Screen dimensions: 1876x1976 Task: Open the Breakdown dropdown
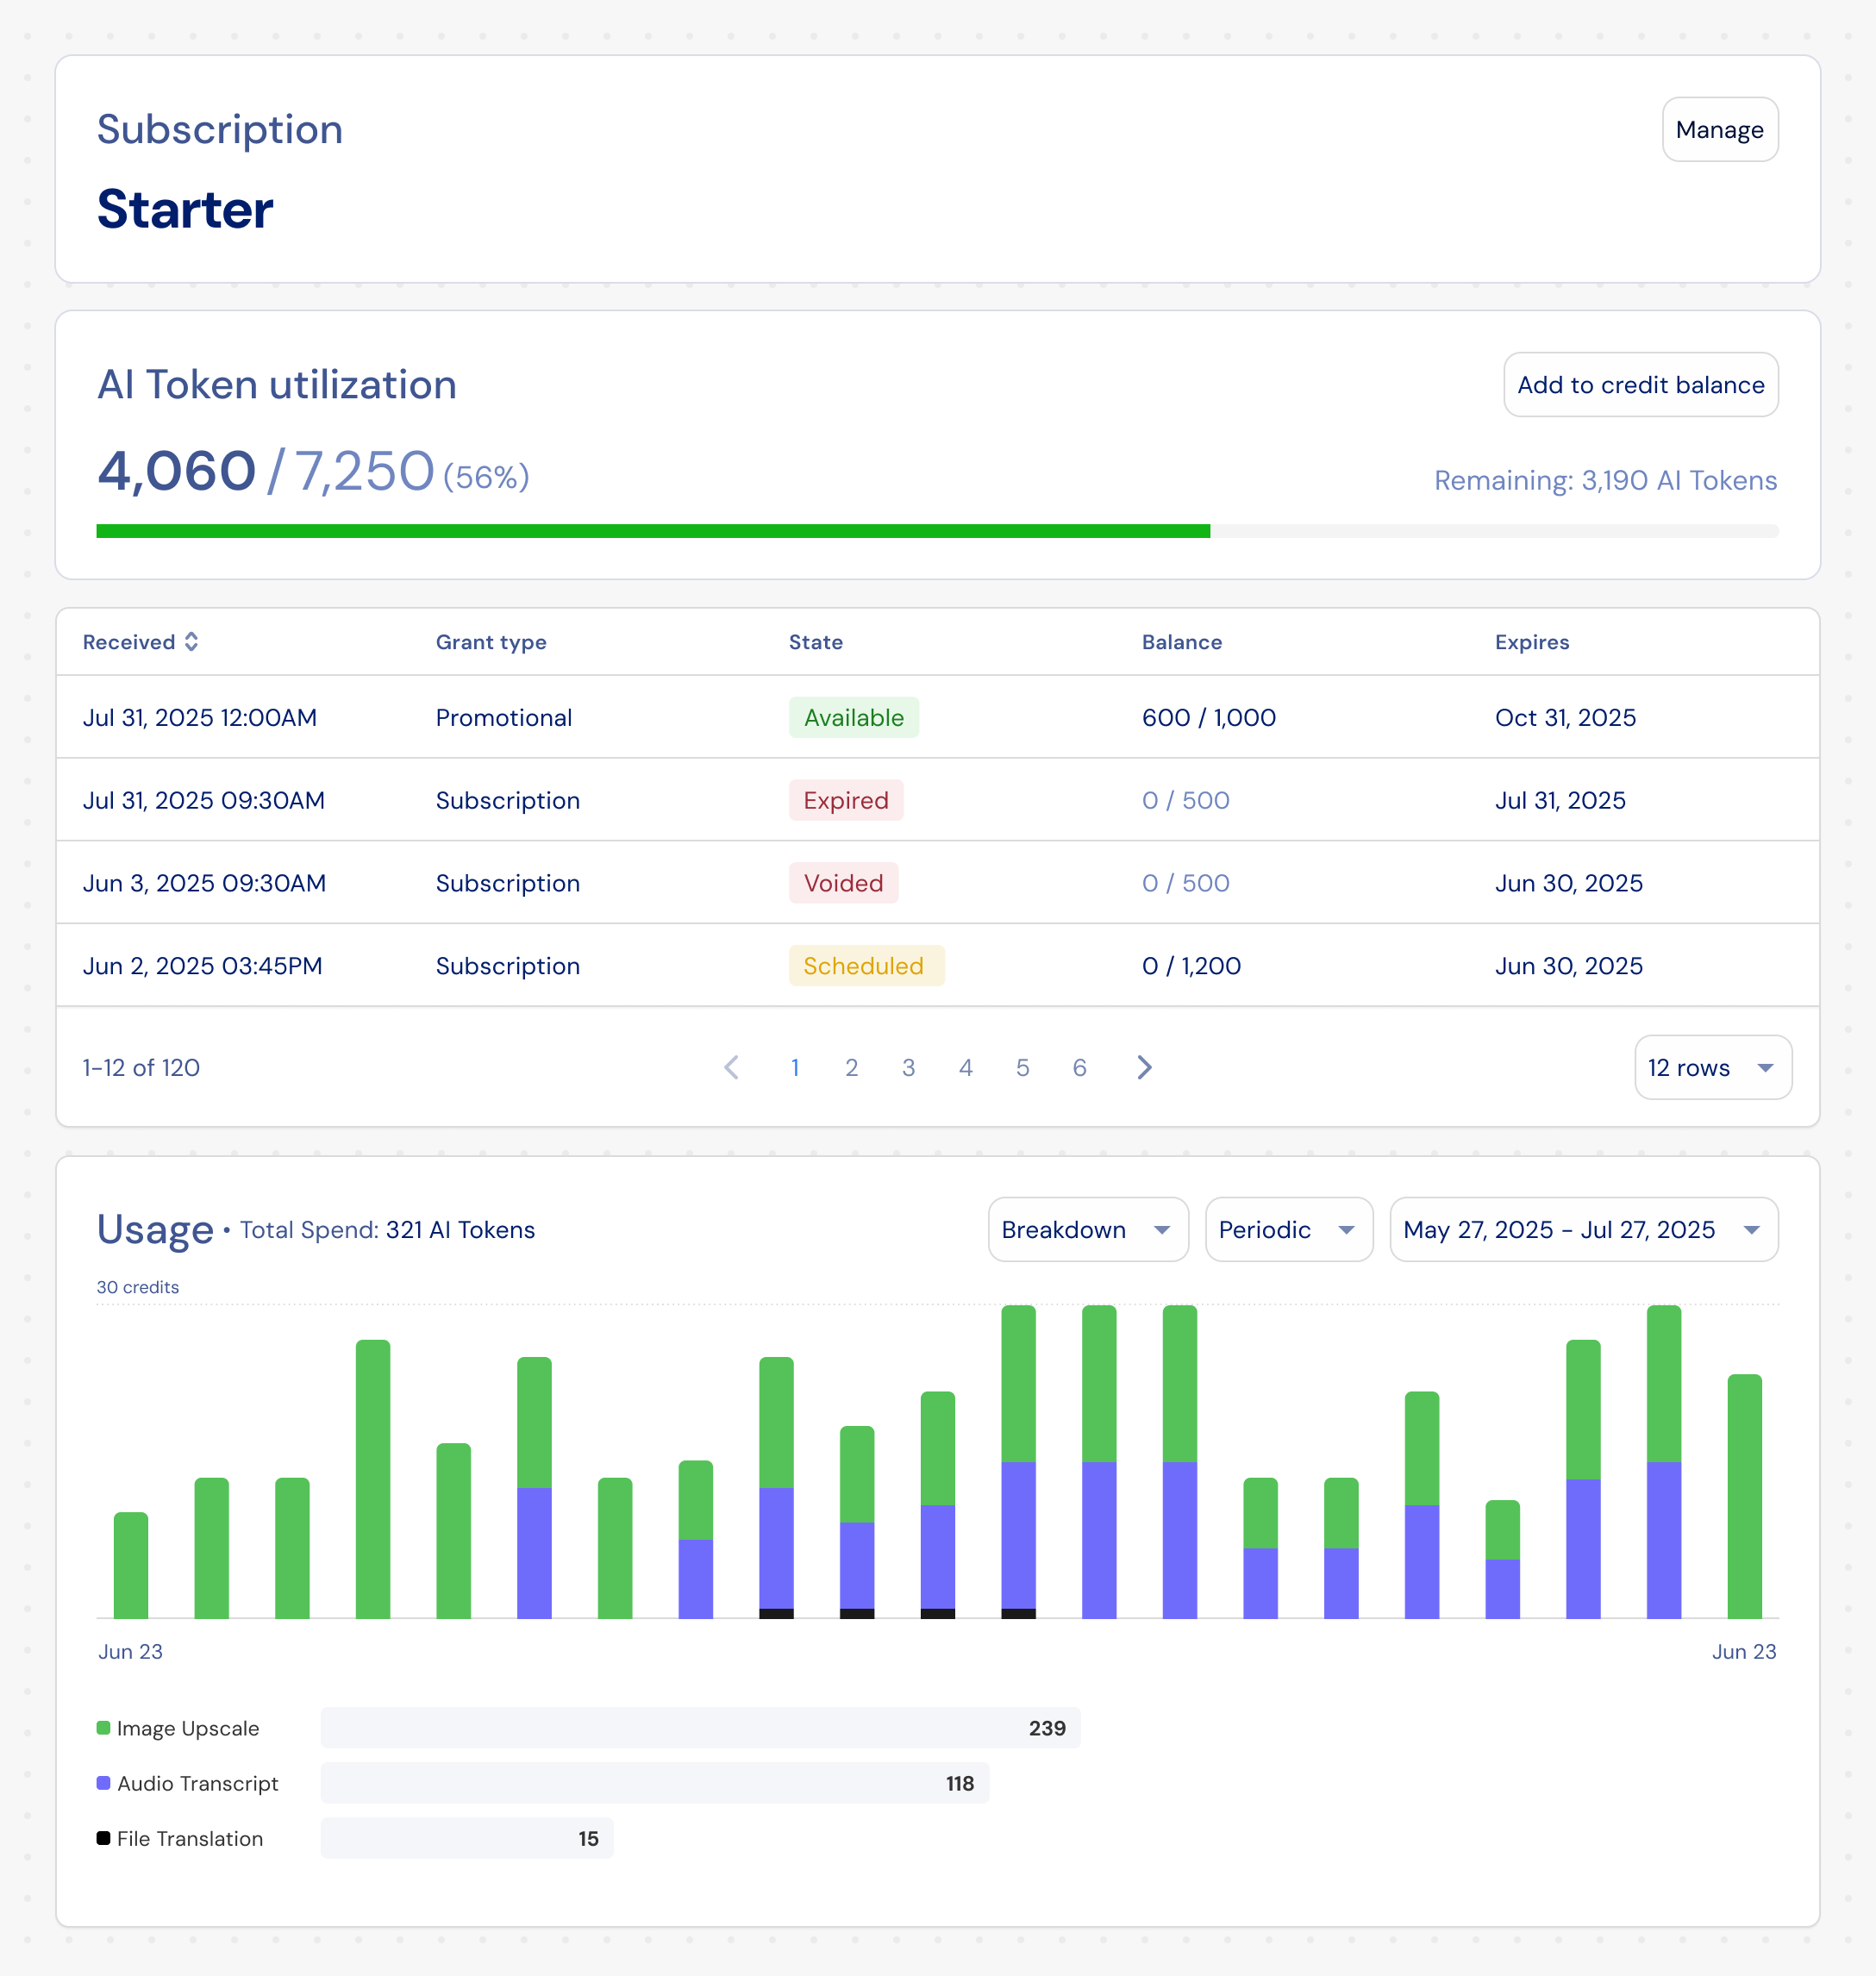click(x=1087, y=1229)
